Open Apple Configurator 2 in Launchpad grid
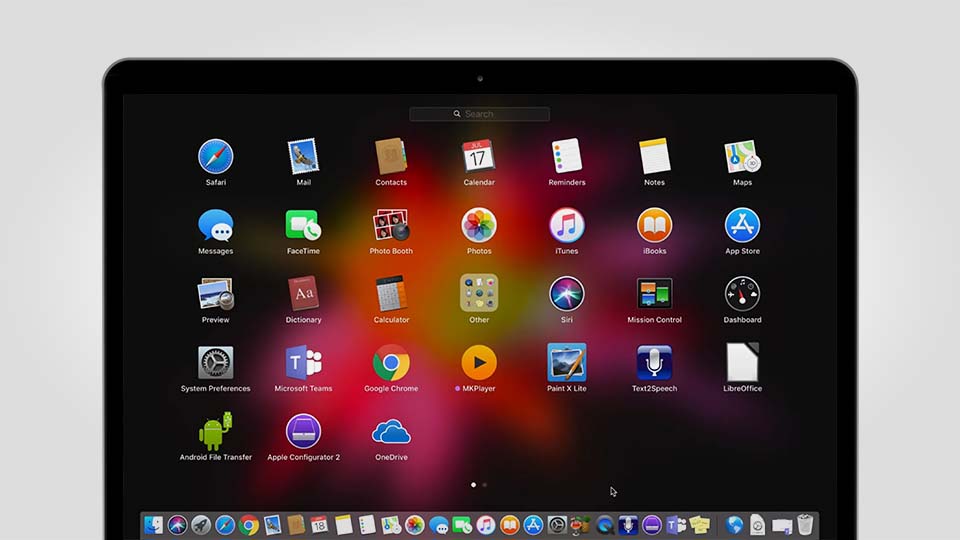960x540 pixels. click(303, 431)
